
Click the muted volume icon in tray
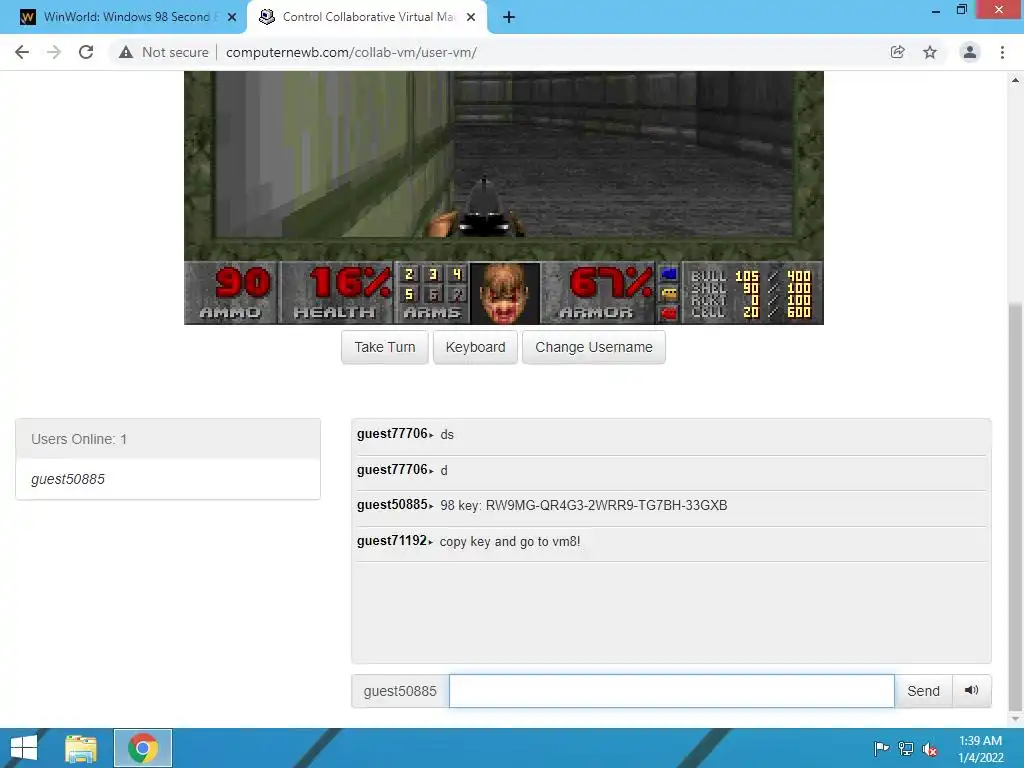[930, 748]
